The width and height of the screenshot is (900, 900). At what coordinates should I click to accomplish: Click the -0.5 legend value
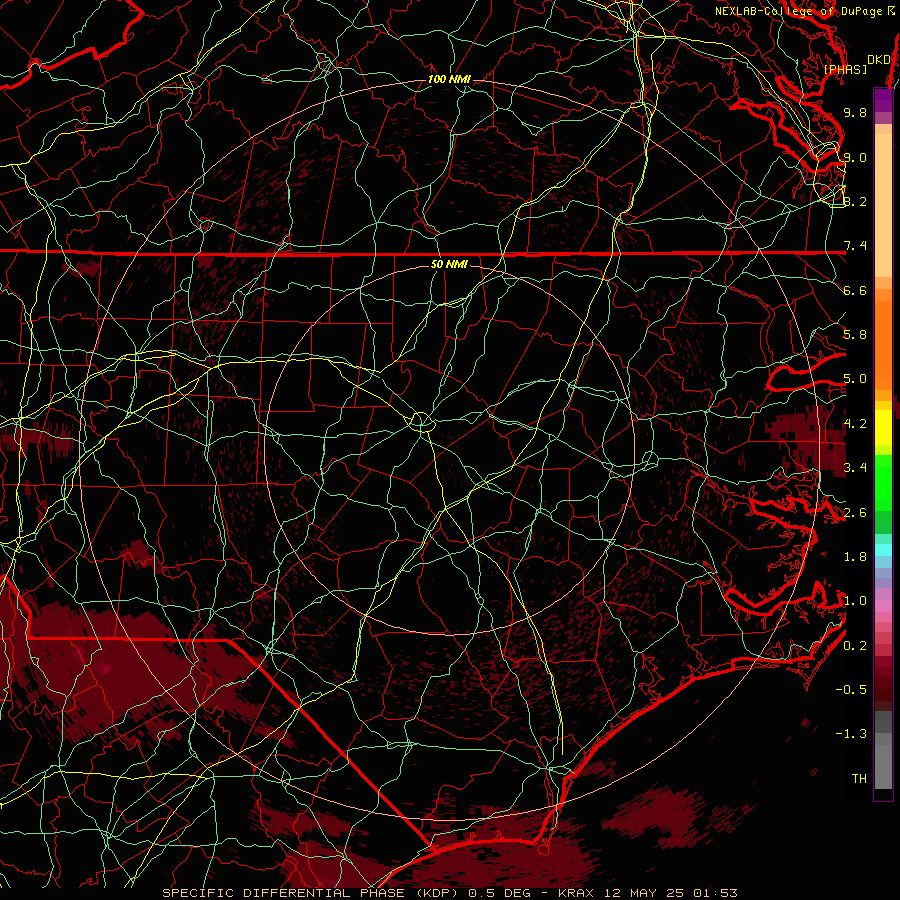851,690
